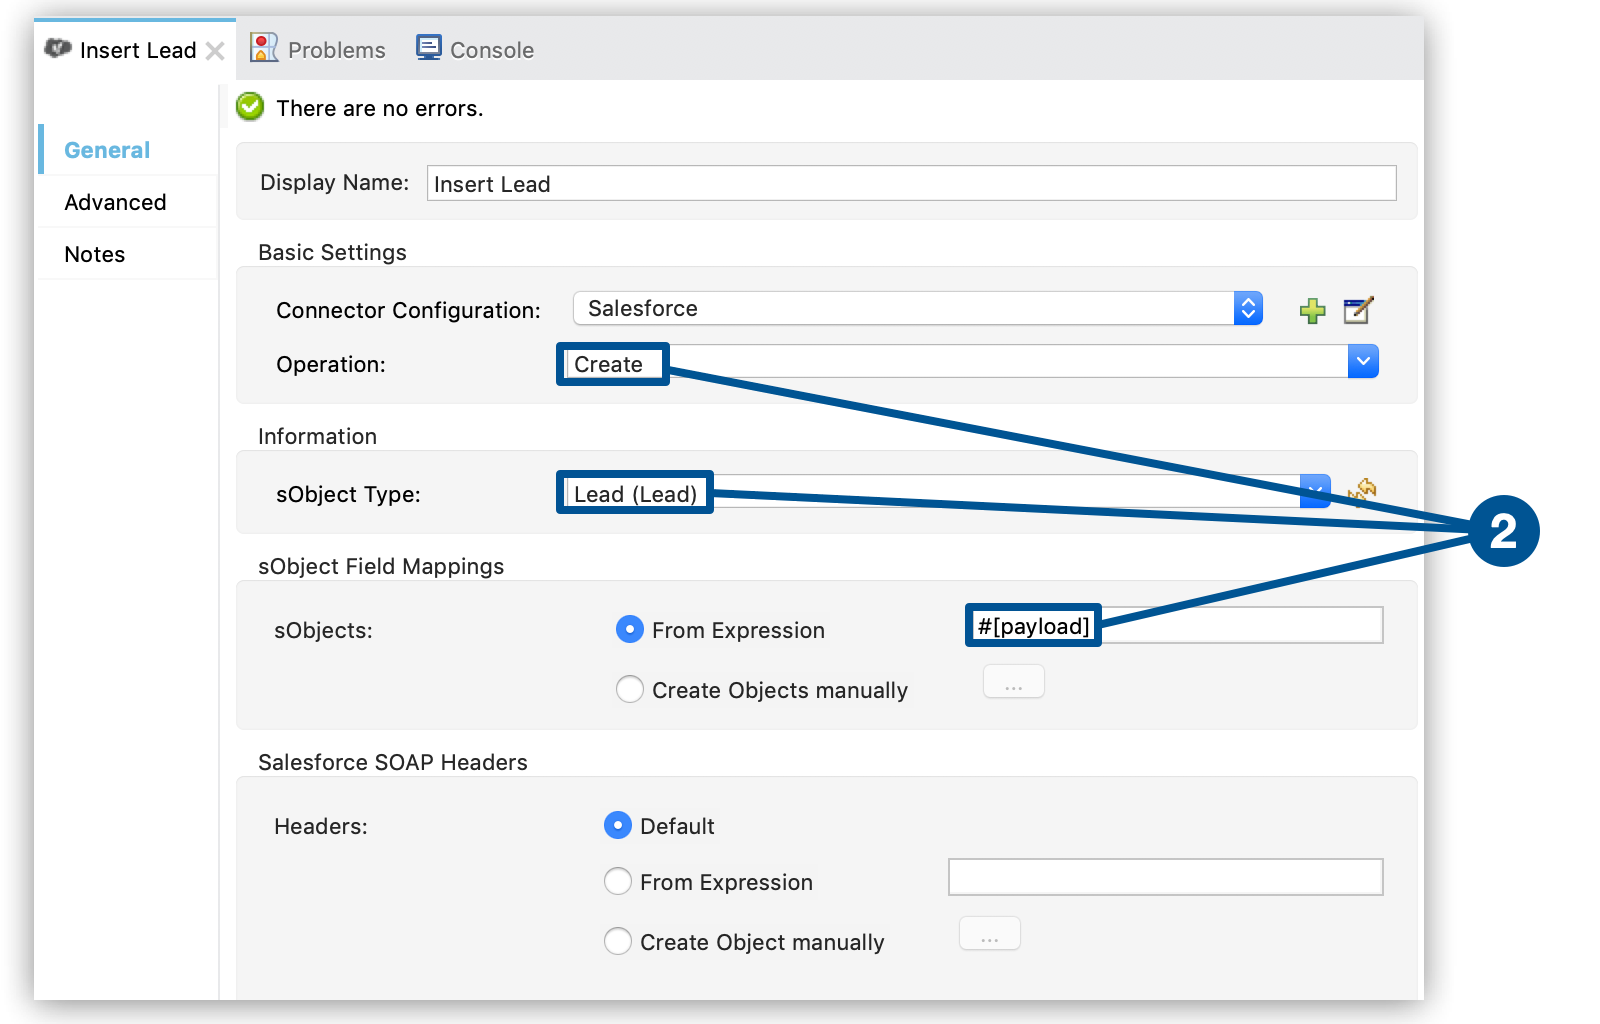Screen dimensions: 1600x1024
Task: Click the edit connector configuration icon
Action: [x=1358, y=310]
